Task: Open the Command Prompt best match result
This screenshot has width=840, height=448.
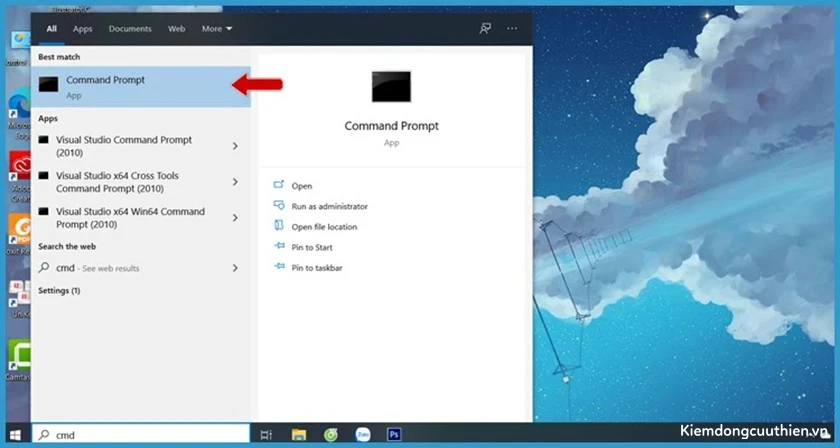Action: pos(141,87)
